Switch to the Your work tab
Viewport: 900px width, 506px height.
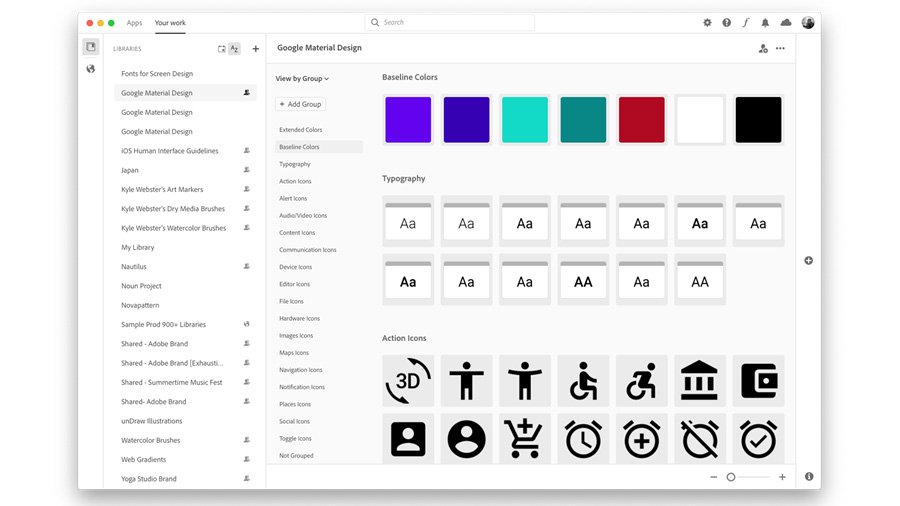[x=170, y=23]
